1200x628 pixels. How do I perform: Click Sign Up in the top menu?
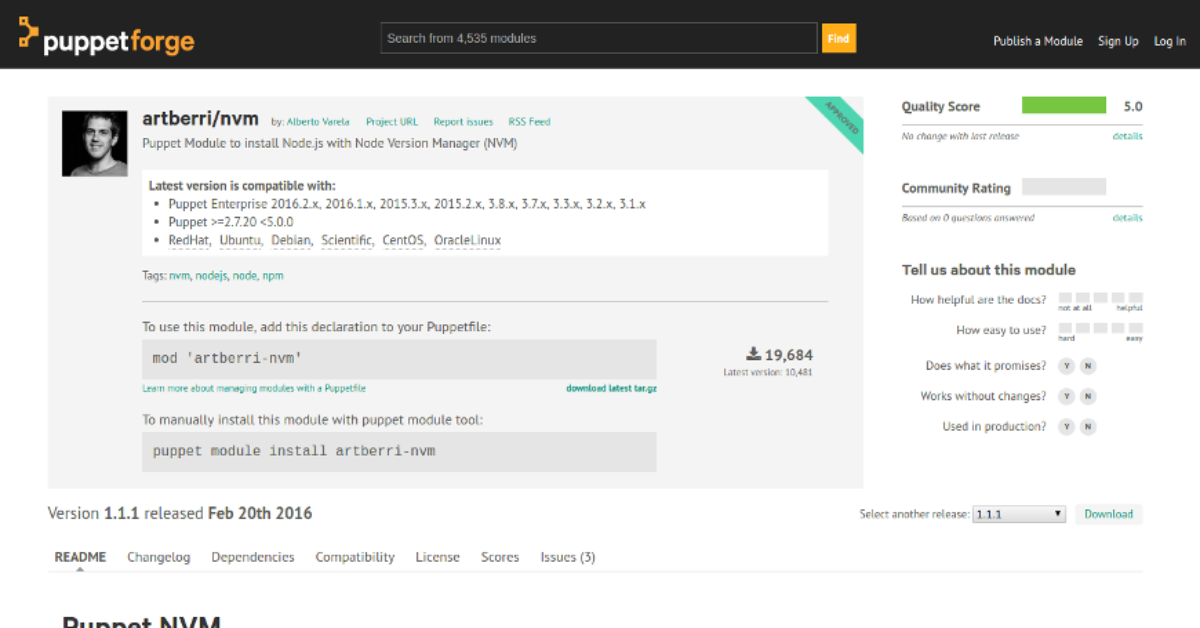click(x=1118, y=41)
